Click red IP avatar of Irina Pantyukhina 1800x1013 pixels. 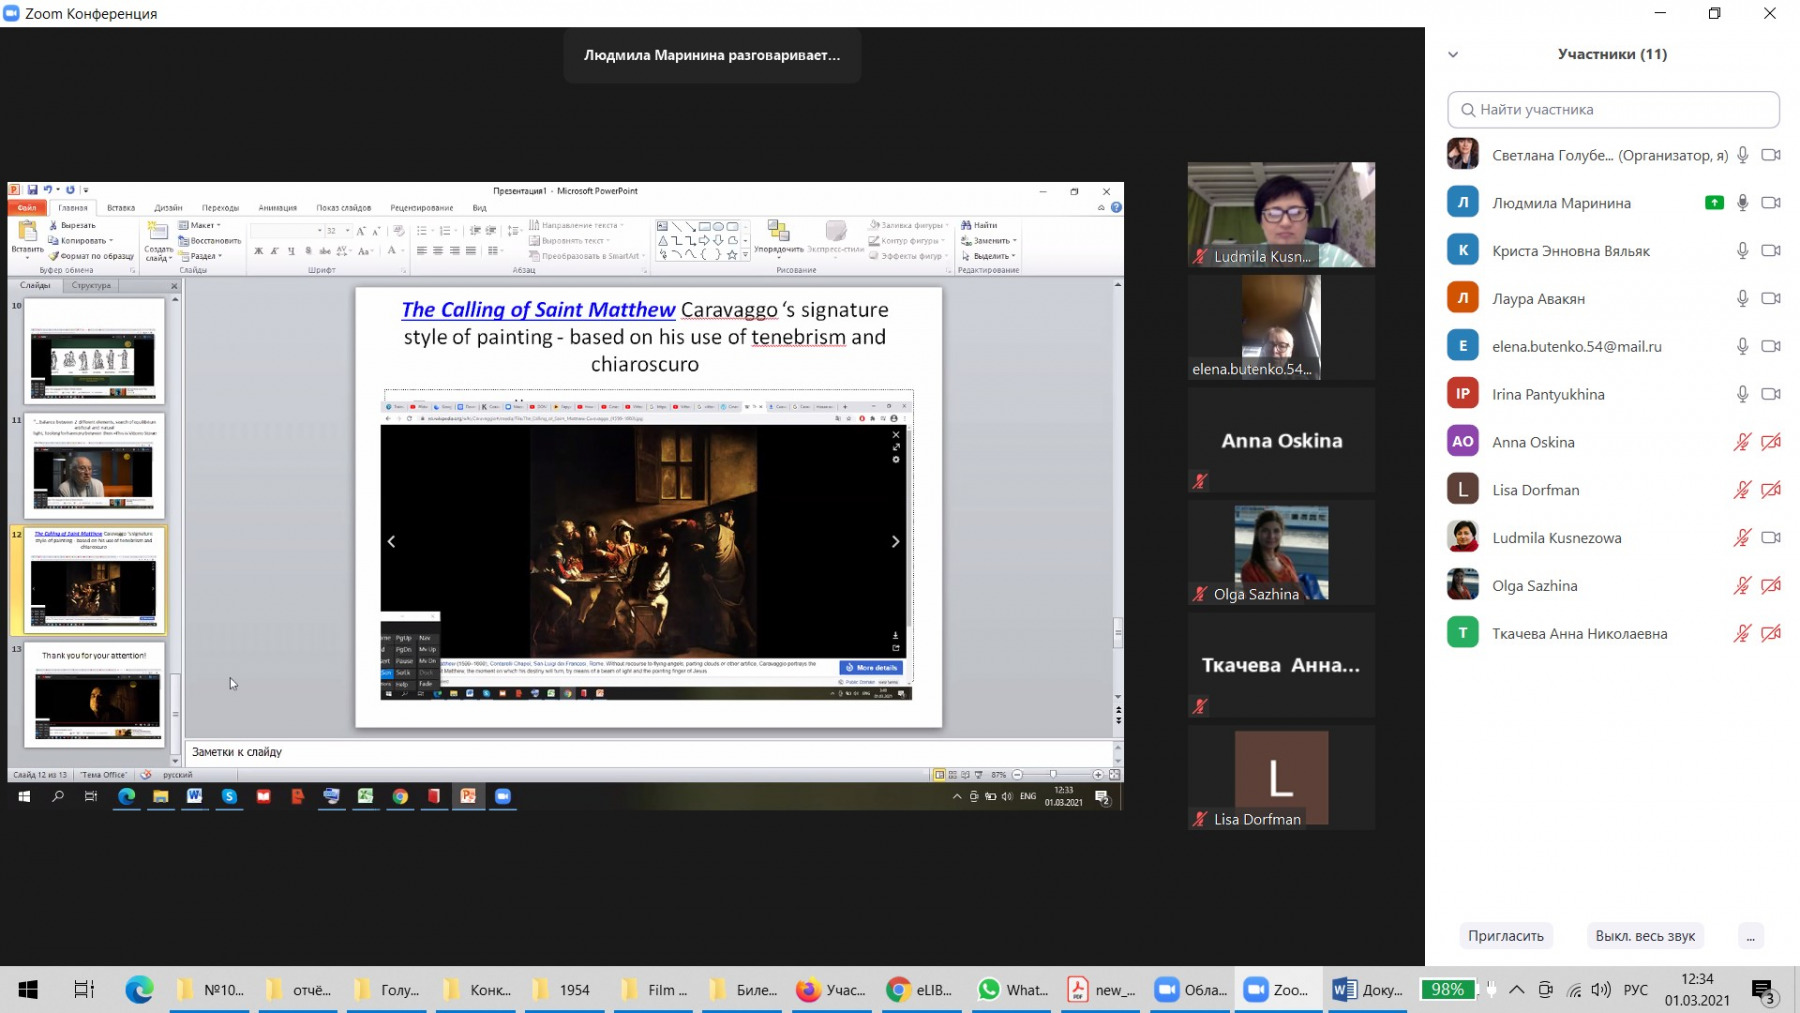1463,393
